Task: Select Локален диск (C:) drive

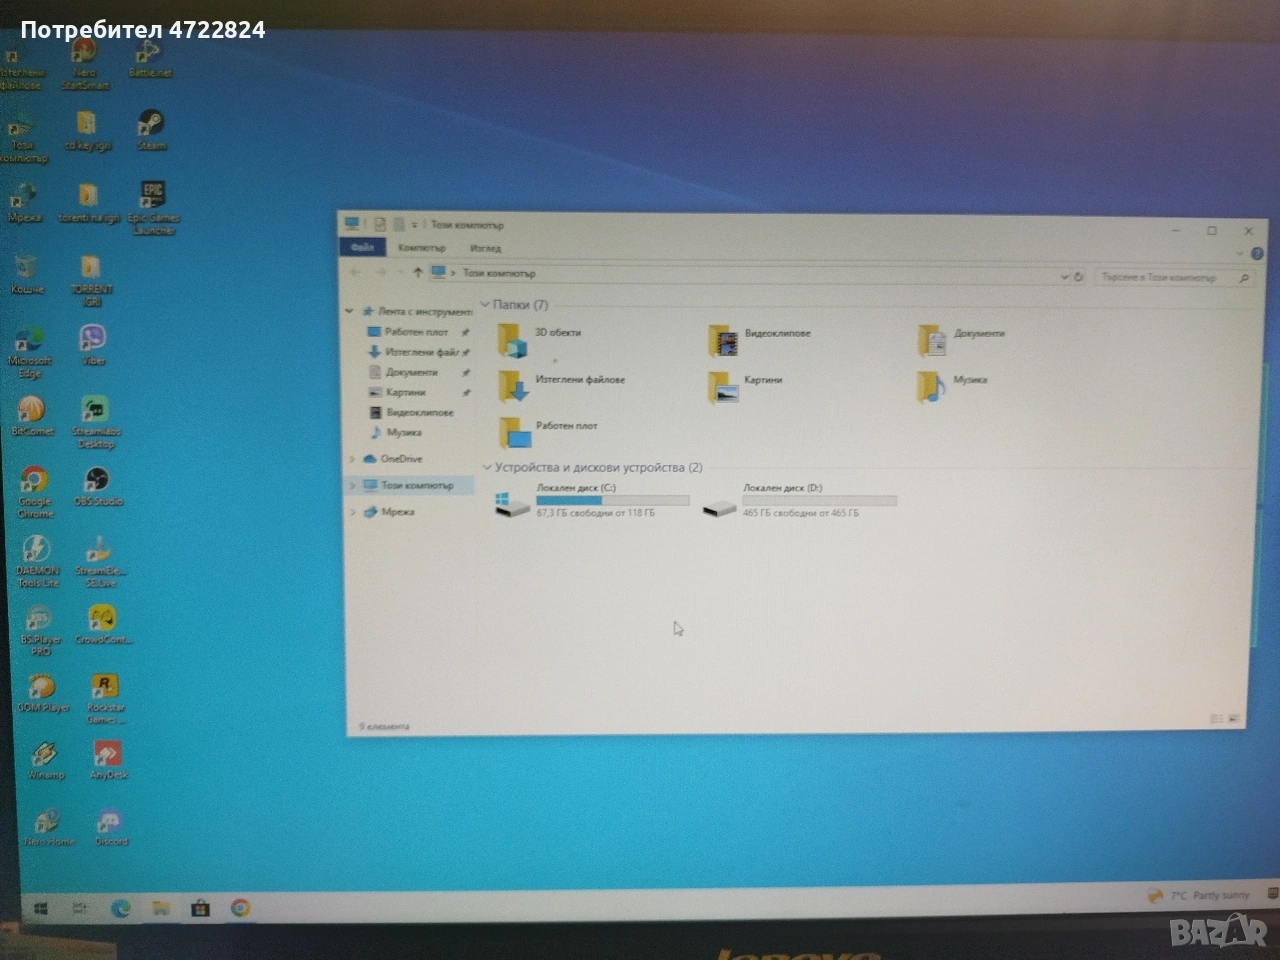Action: [x=593, y=500]
